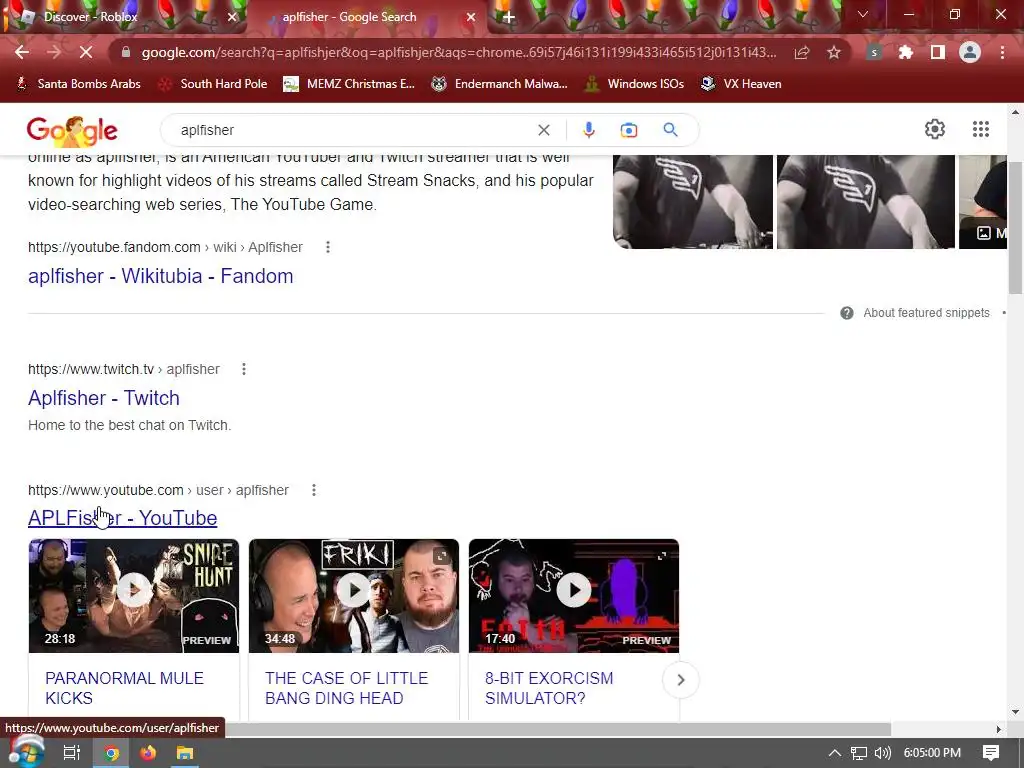
Task: Click the address bar URL
Action: [457, 52]
